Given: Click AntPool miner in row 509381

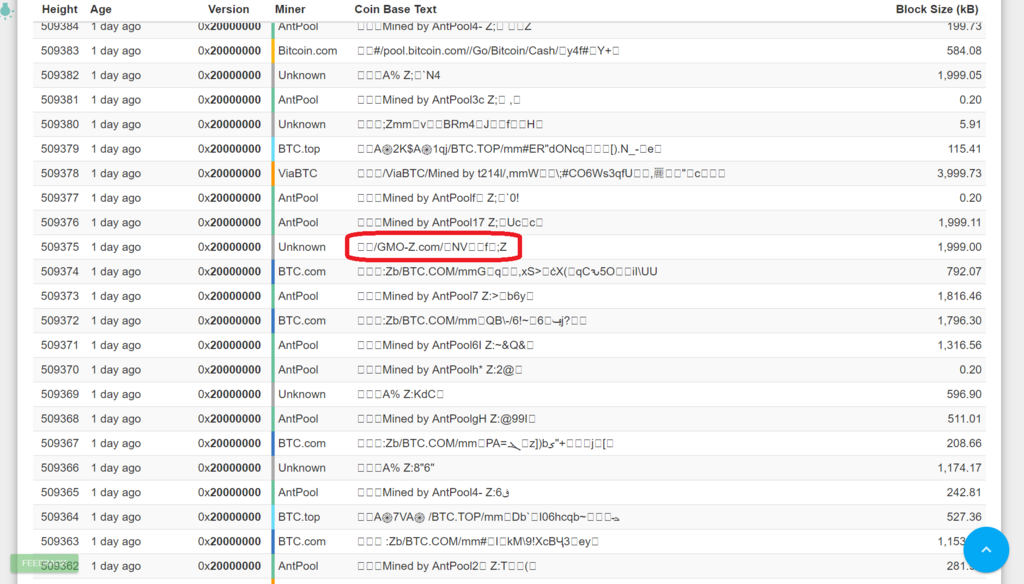Looking at the screenshot, I should [x=298, y=100].
